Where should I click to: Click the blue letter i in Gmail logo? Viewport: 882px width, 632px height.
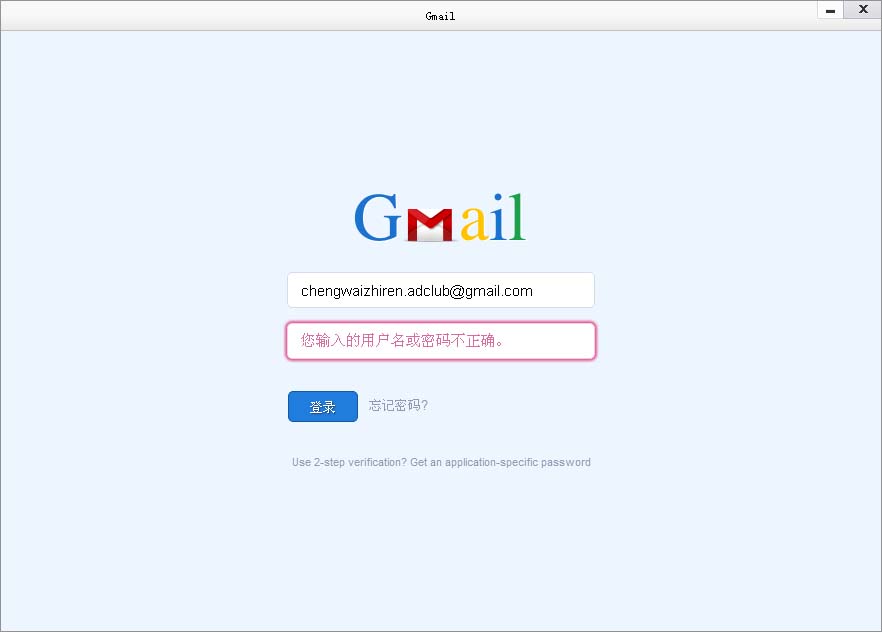498,217
